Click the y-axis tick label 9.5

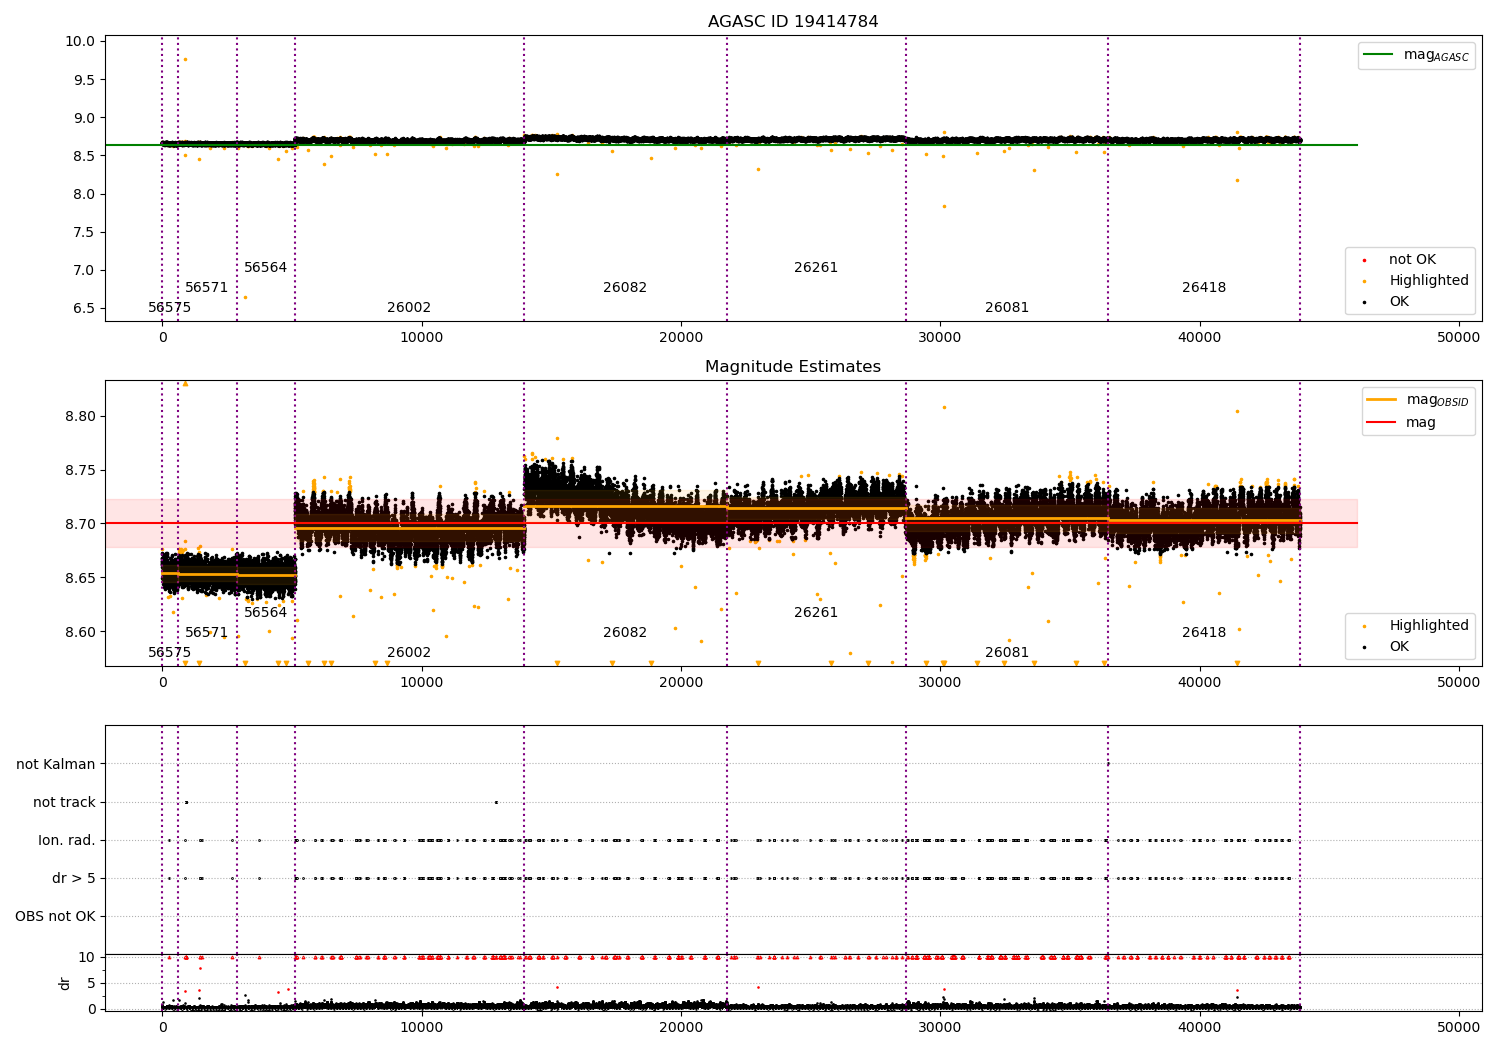[x=85, y=80]
